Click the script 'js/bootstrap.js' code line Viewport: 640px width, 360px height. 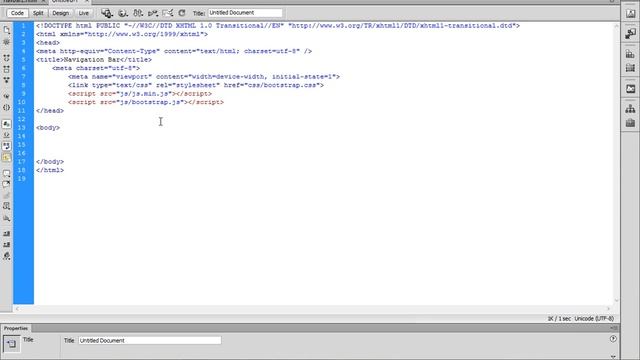(146, 102)
